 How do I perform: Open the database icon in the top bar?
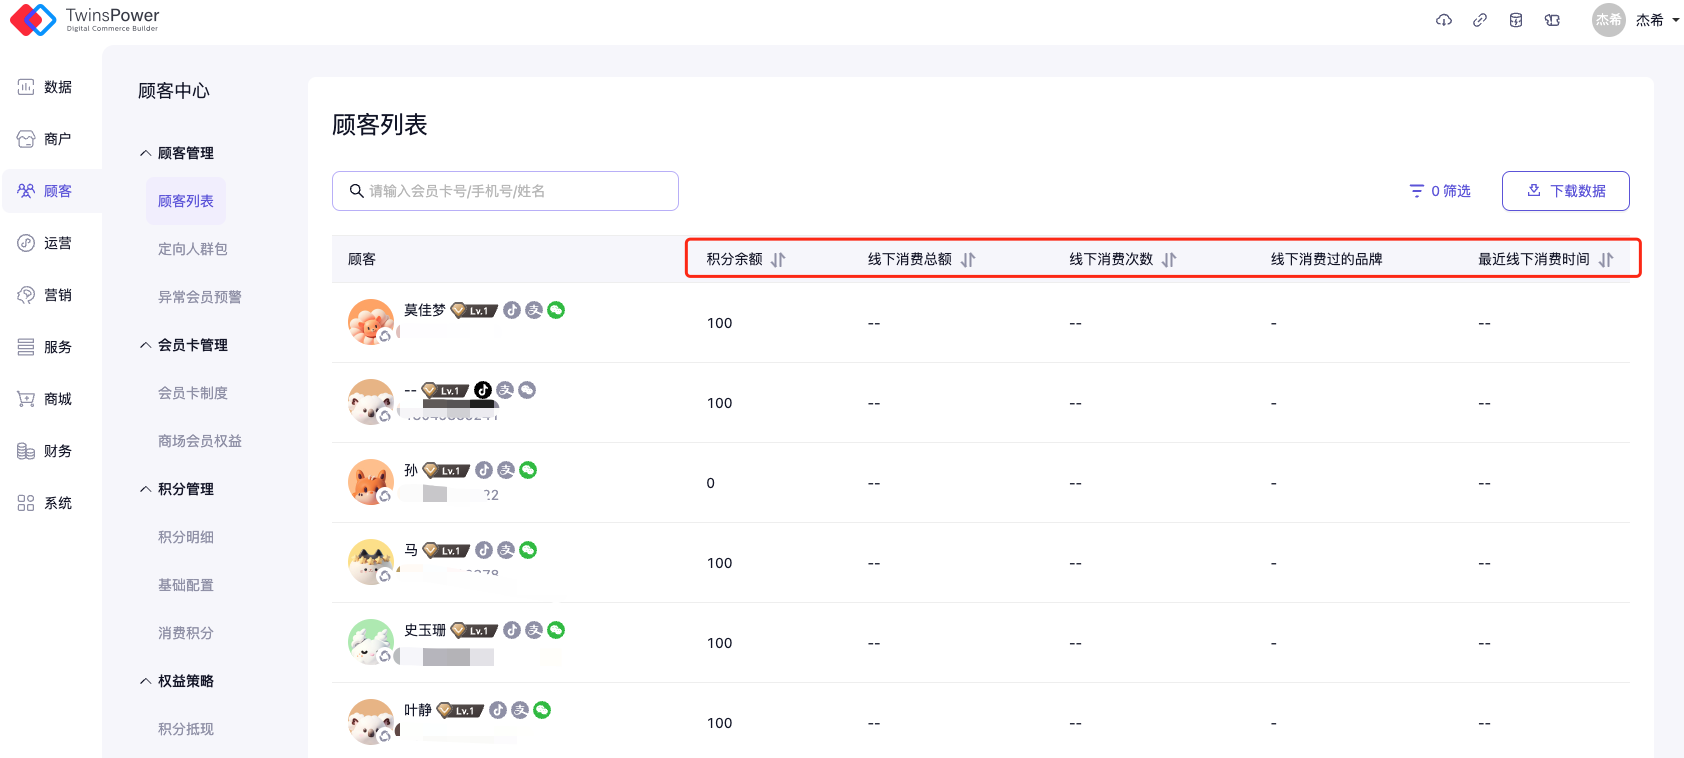pos(1516,20)
